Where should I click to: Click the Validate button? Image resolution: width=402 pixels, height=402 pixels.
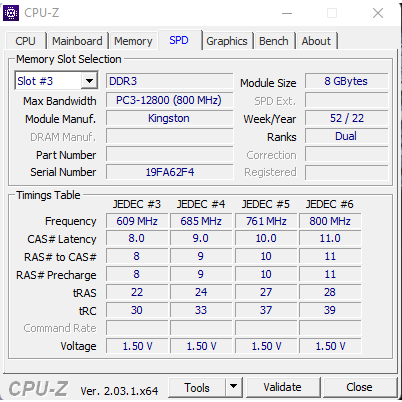(283, 387)
